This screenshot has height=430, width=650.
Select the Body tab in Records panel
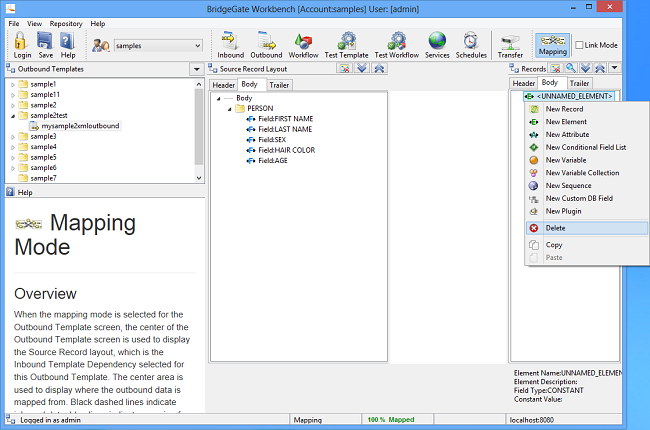pyautogui.click(x=550, y=83)
